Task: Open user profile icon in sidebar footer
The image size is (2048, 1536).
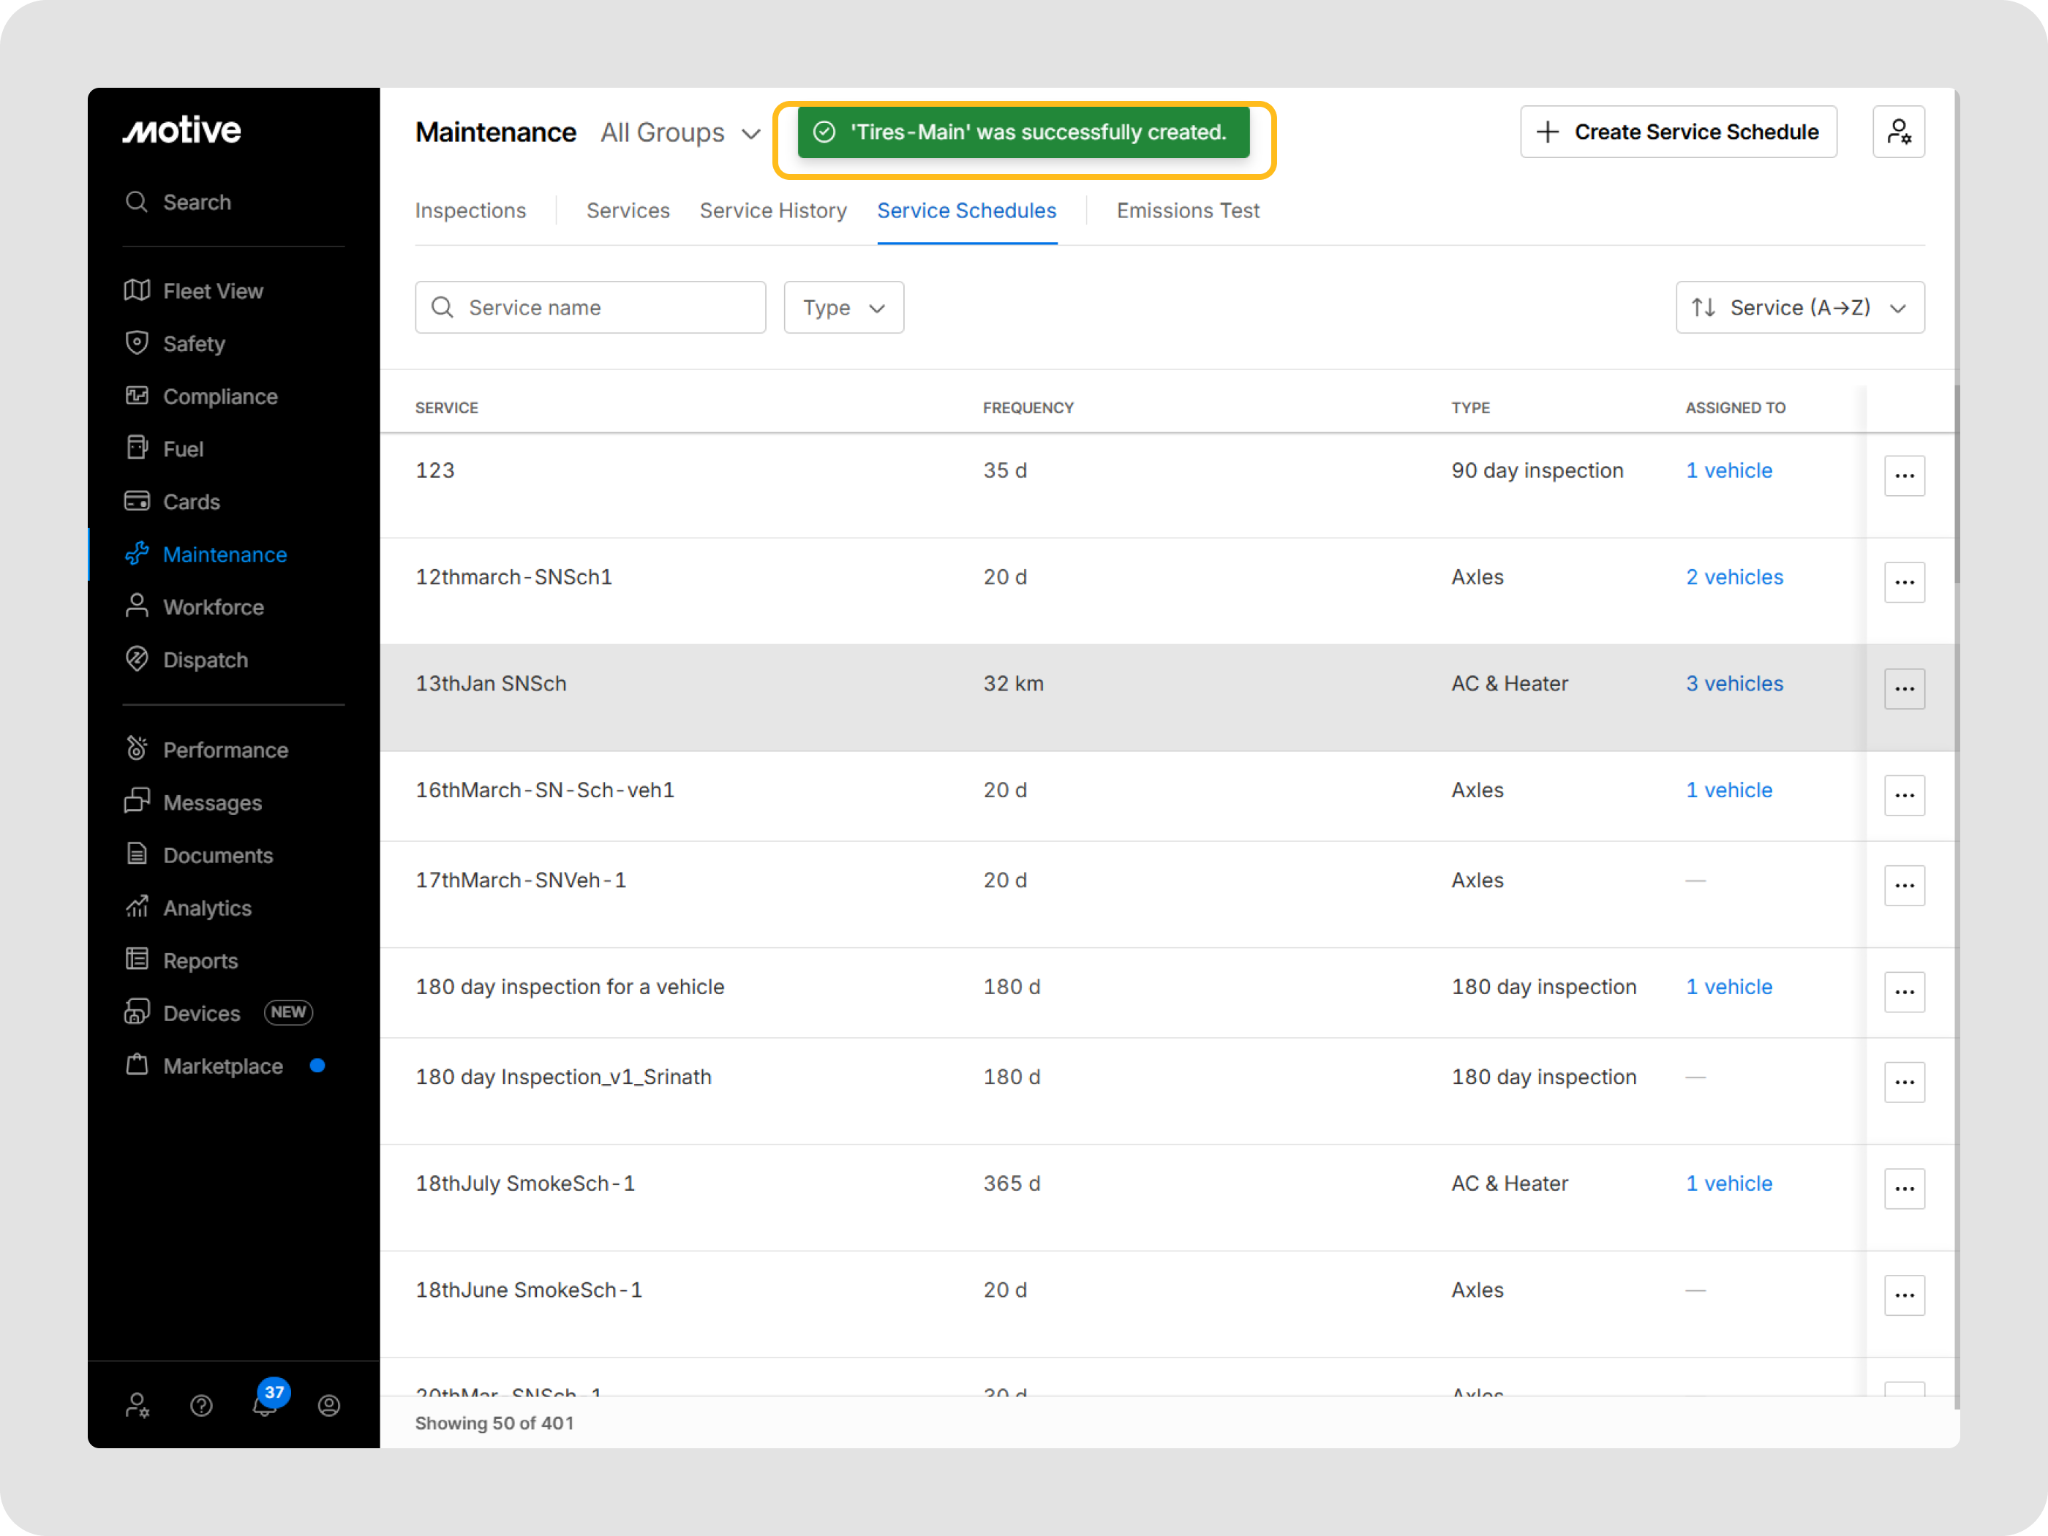Action: pyautogui.click(x=329, y=1406)
